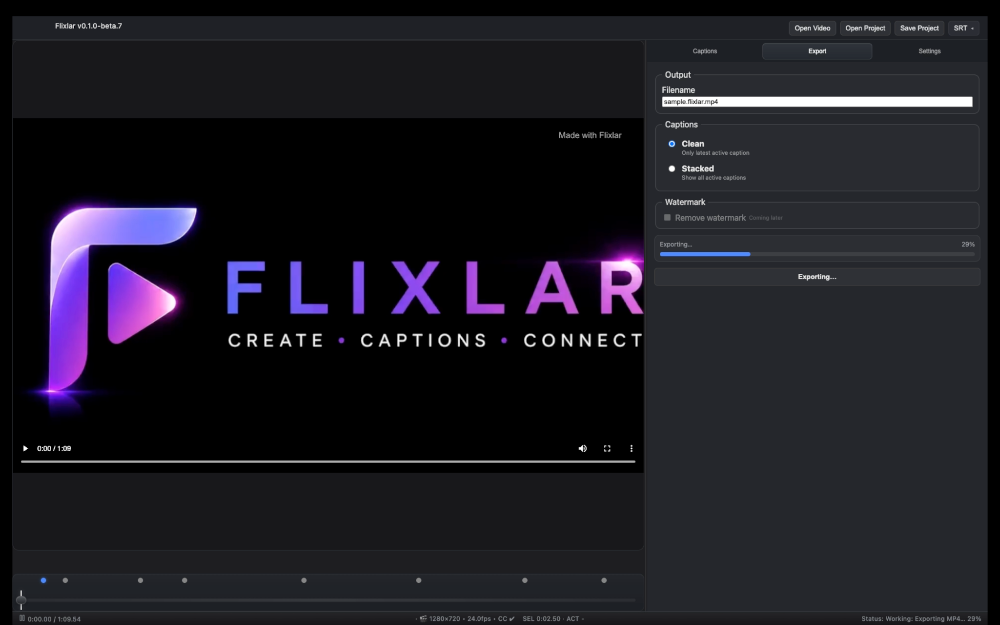This screenshot has width=1000, height=625.
Task: Click the 'Flixlar v0.1.0-beta.7' title text
Action: point(89,26)
